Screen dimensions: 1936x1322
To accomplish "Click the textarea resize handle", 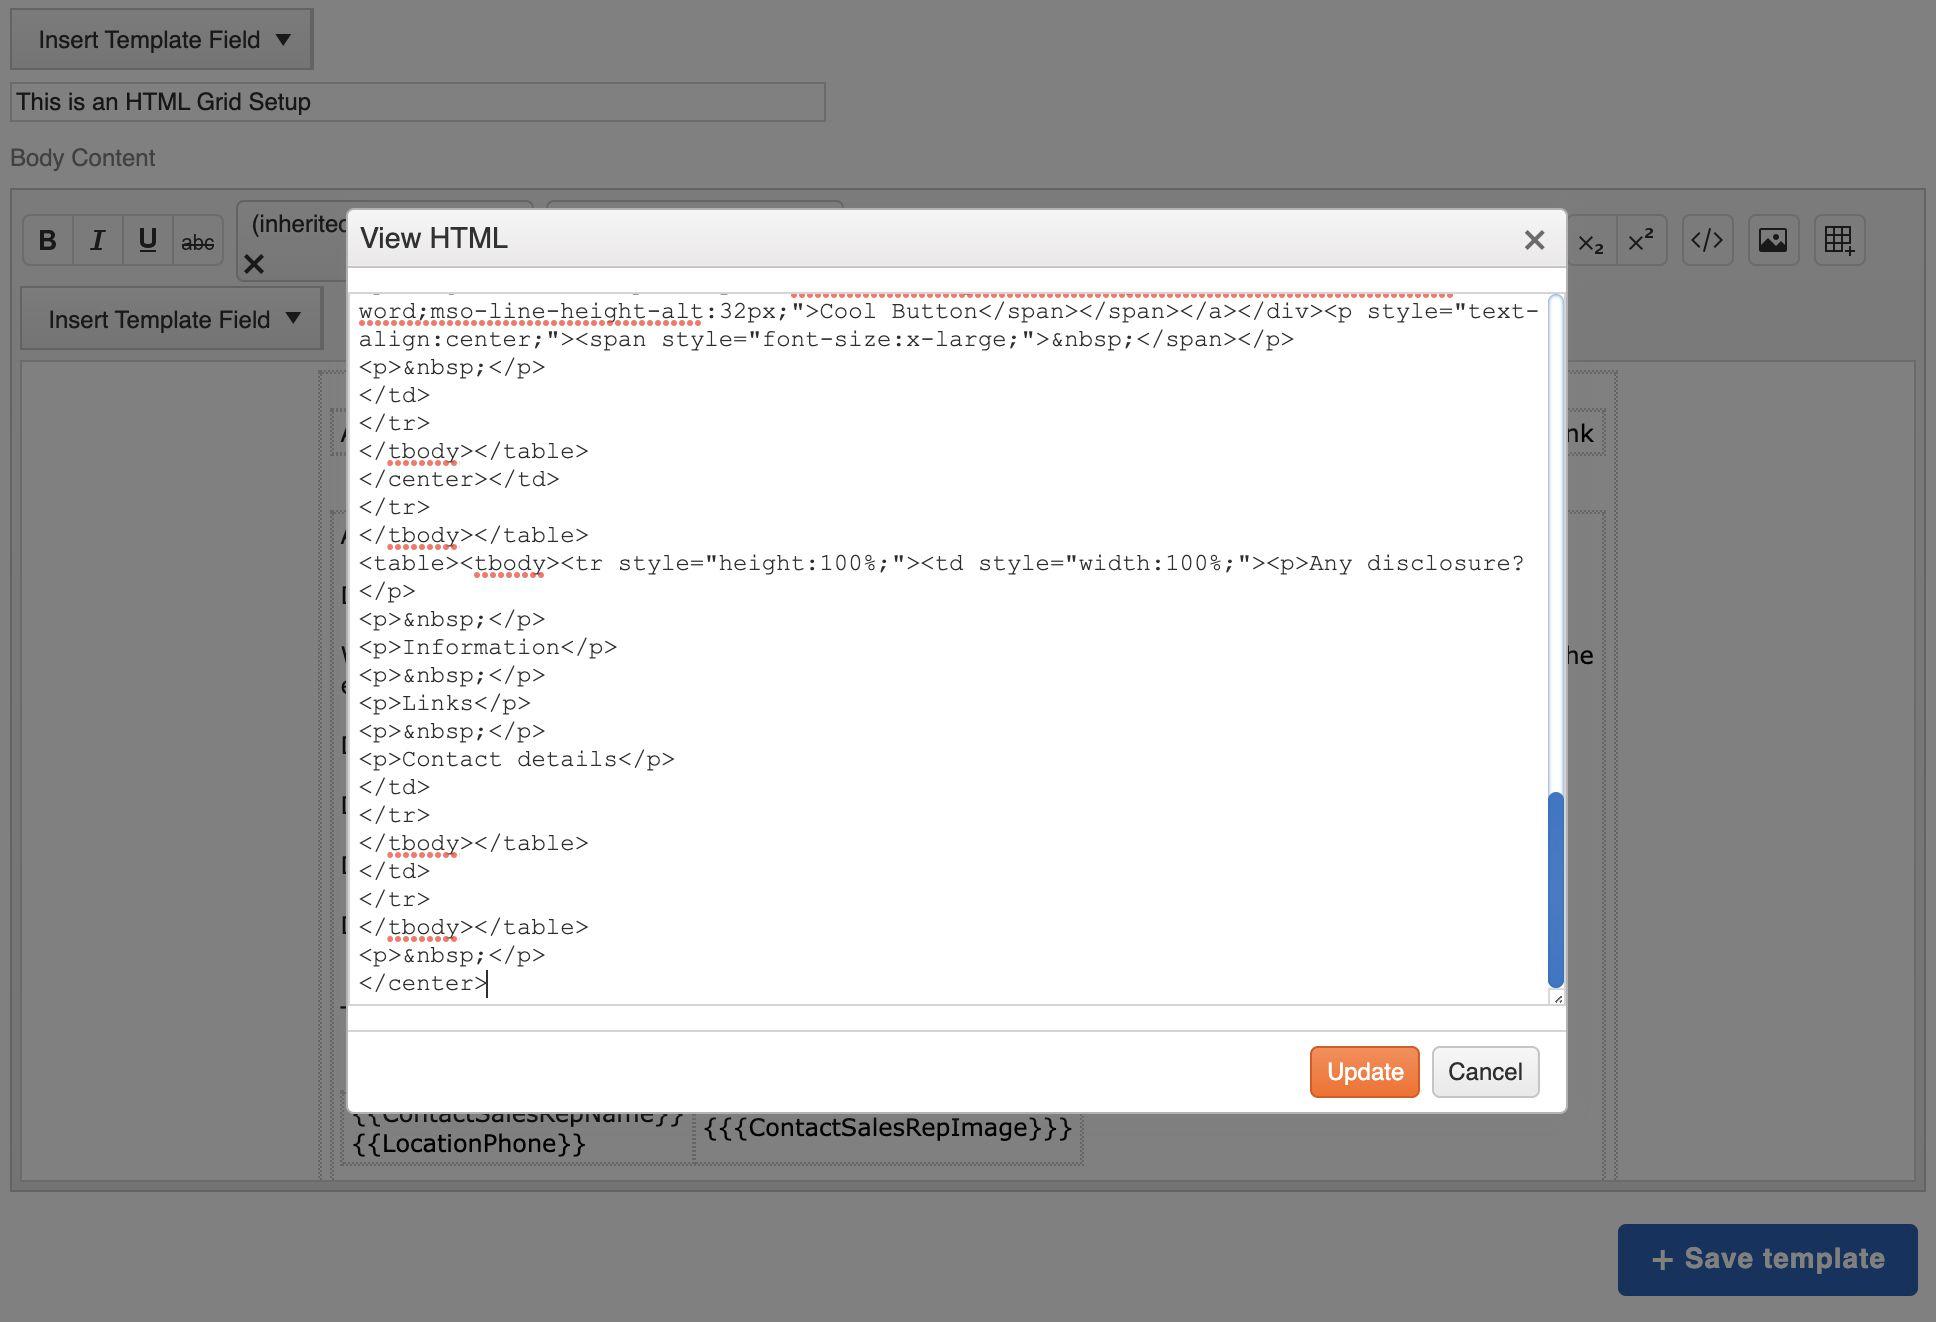I will pyautogui.click(x=1557, y=998).
